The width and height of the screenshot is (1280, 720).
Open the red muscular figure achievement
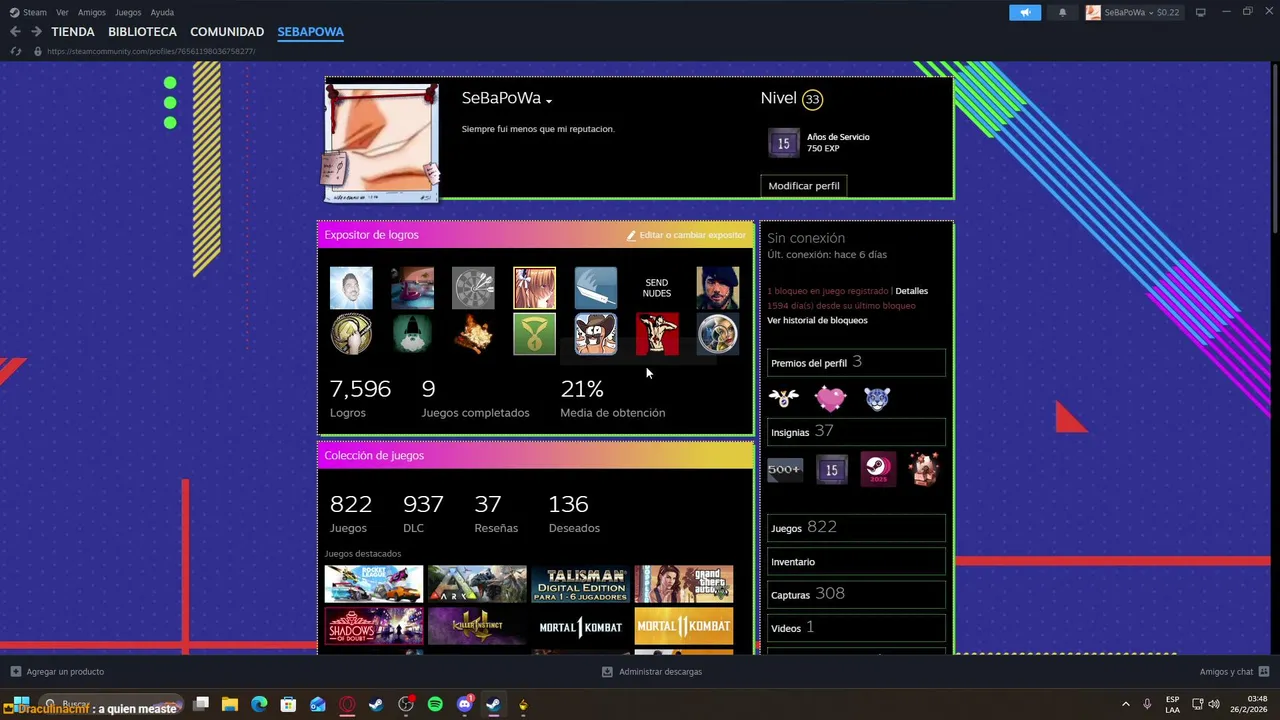(x=657, y=334)
